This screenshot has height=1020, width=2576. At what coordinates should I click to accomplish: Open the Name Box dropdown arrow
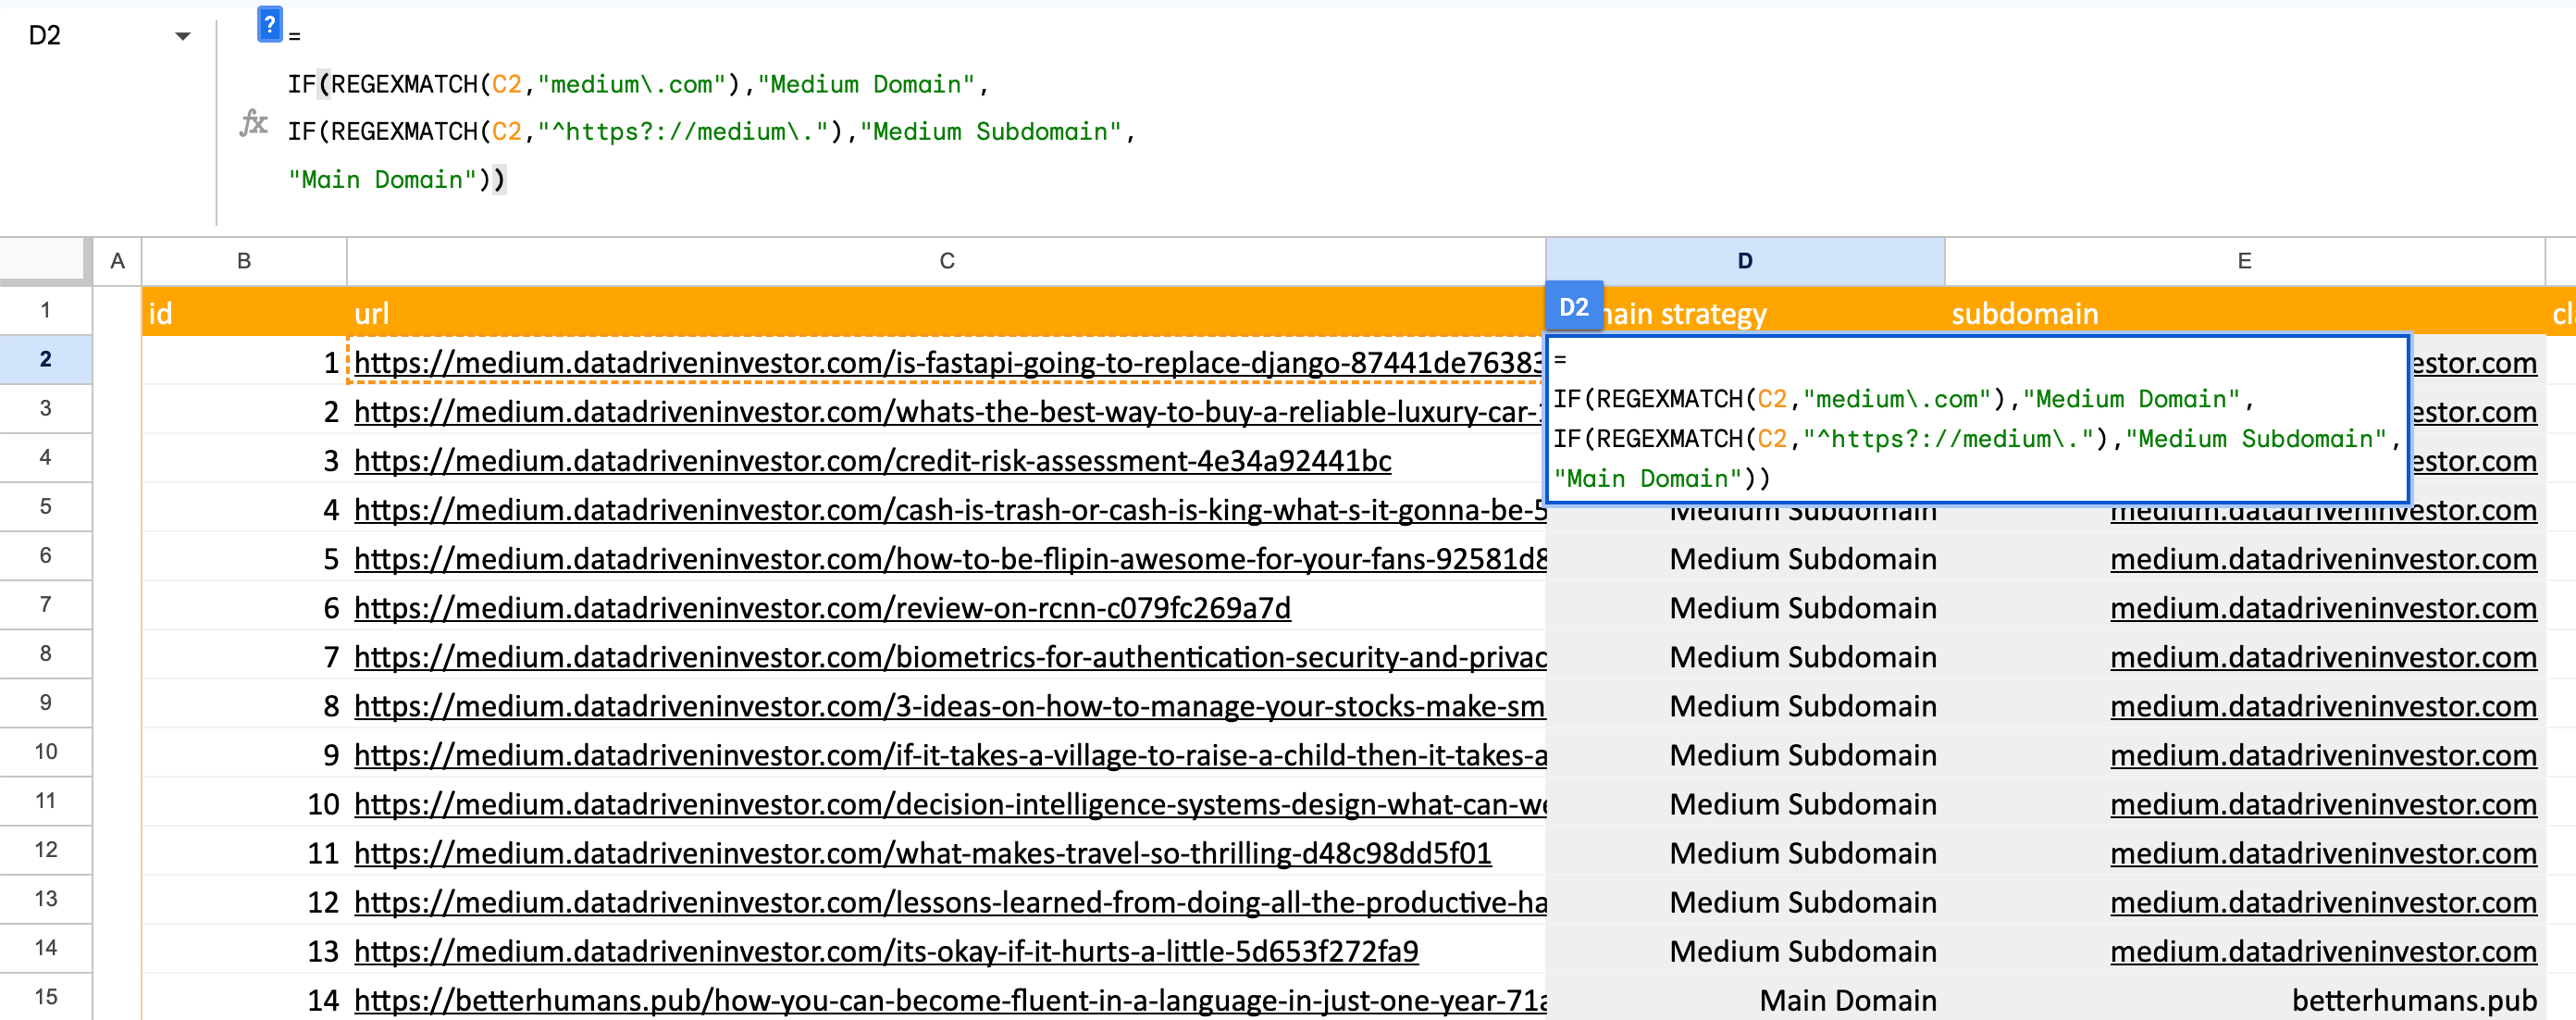[183, 35]
